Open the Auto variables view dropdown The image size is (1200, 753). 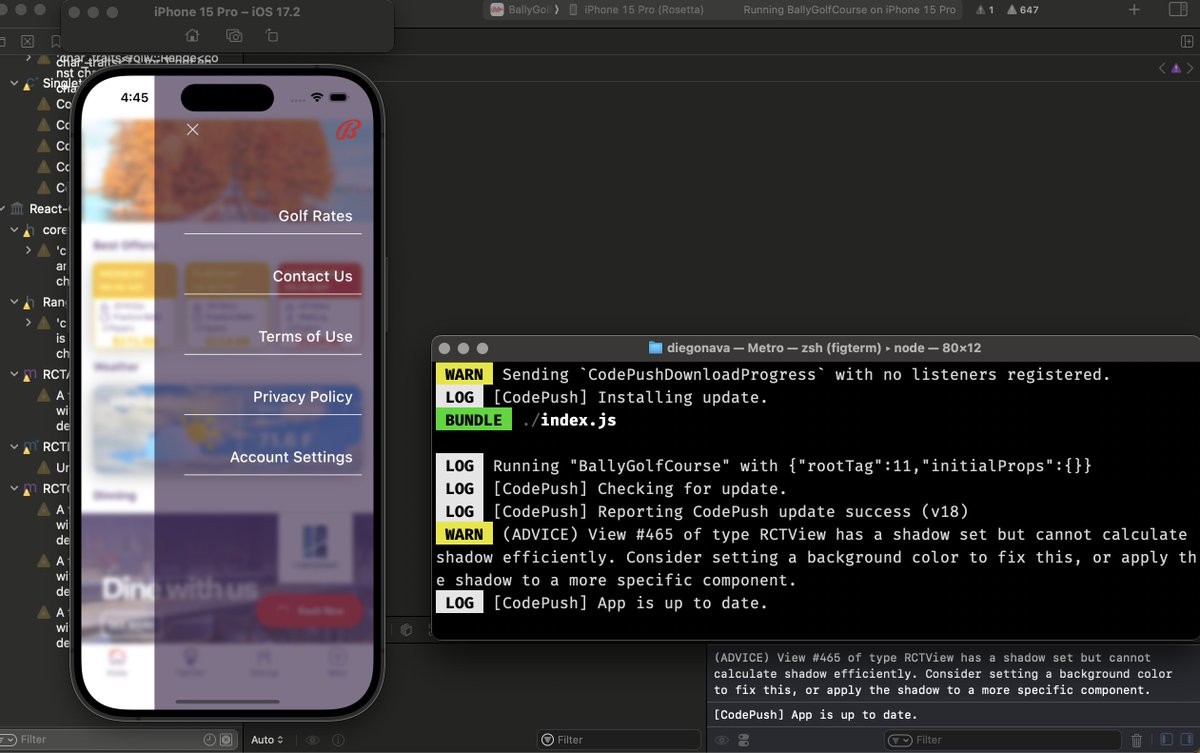(x=267, y=740)
